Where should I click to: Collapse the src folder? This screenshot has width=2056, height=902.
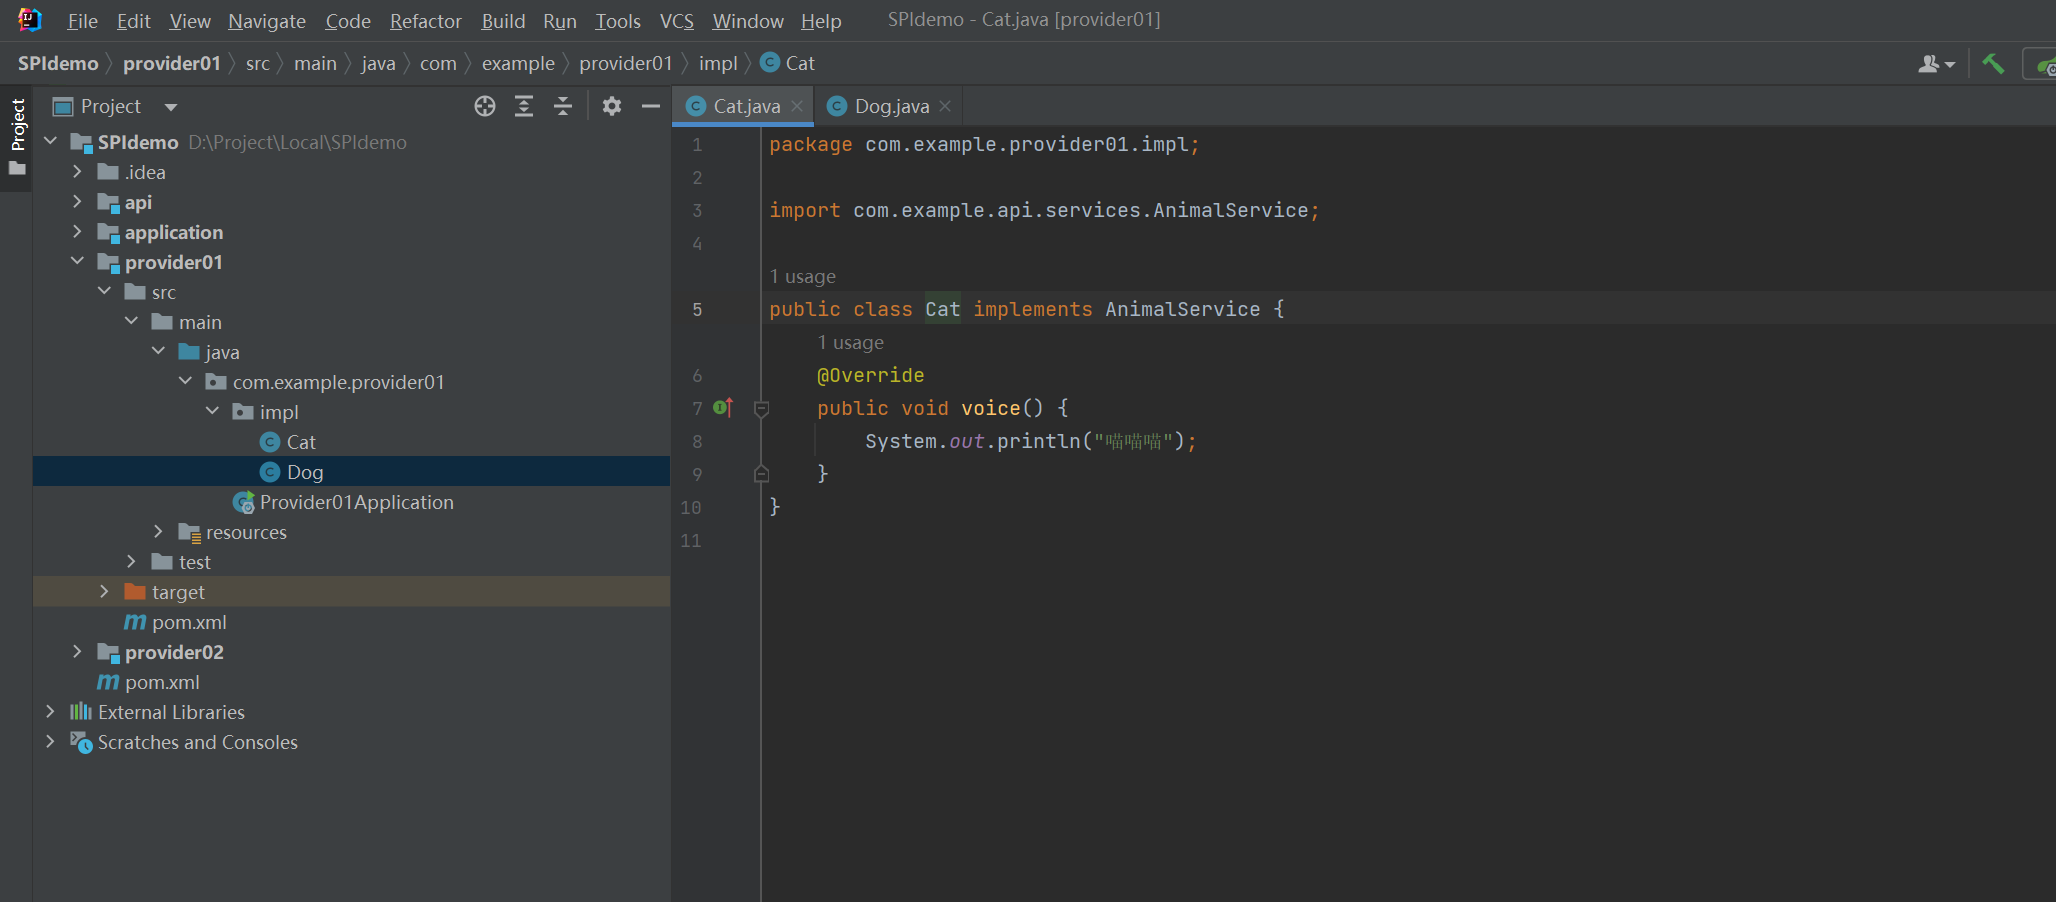tap(105, 292)
